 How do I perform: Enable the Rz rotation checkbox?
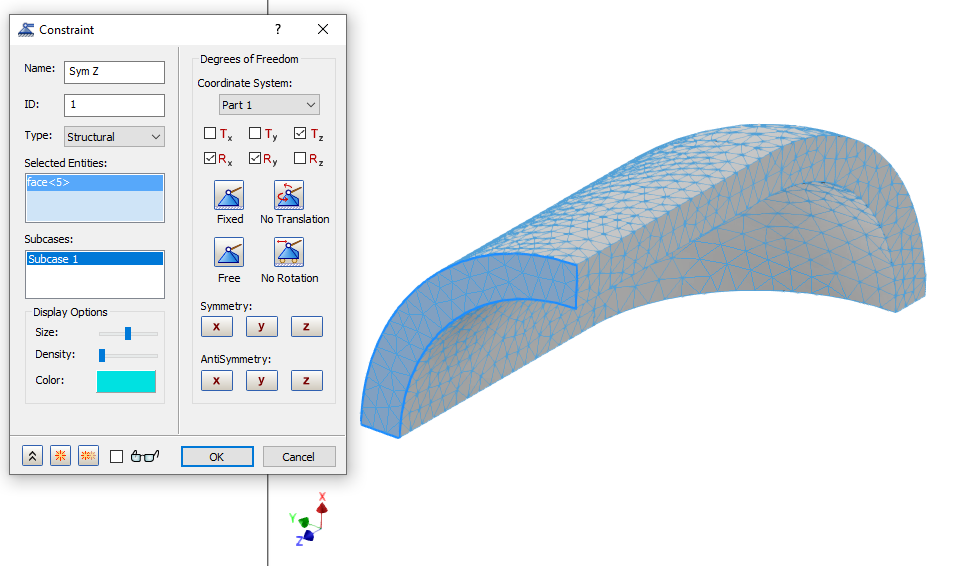click(x=300, y=158)
